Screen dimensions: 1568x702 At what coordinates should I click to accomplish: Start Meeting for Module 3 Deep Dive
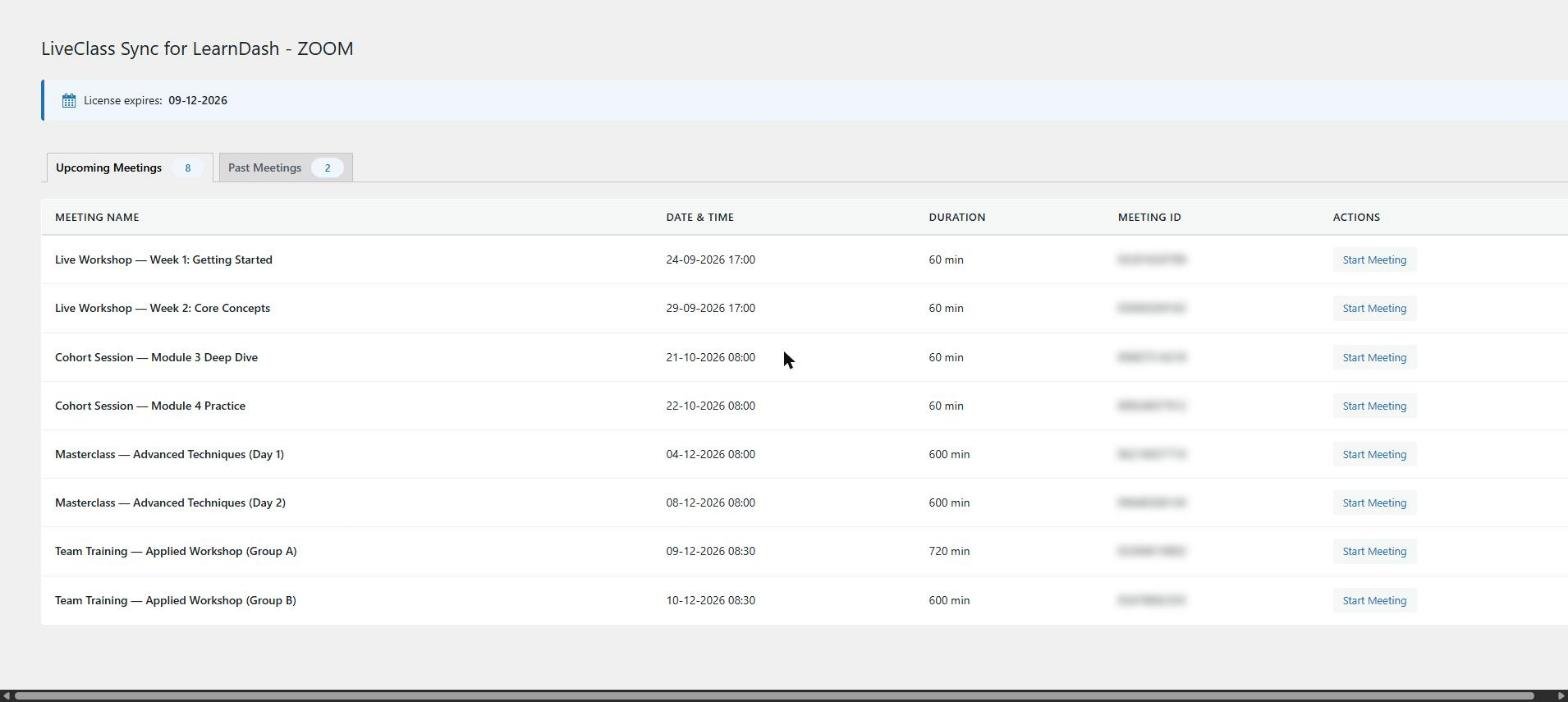pos(1374,357)
